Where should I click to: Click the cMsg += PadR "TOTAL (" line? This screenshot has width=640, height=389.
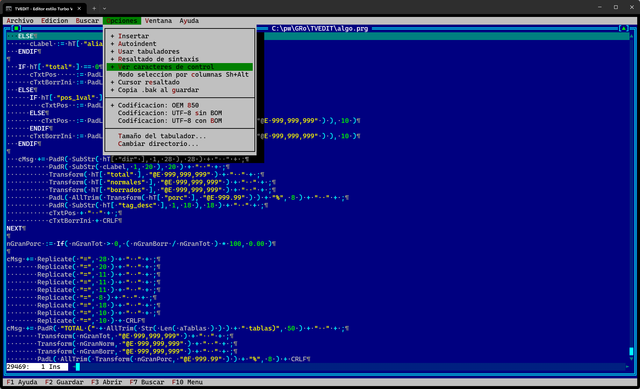click(x=178, y=329)
